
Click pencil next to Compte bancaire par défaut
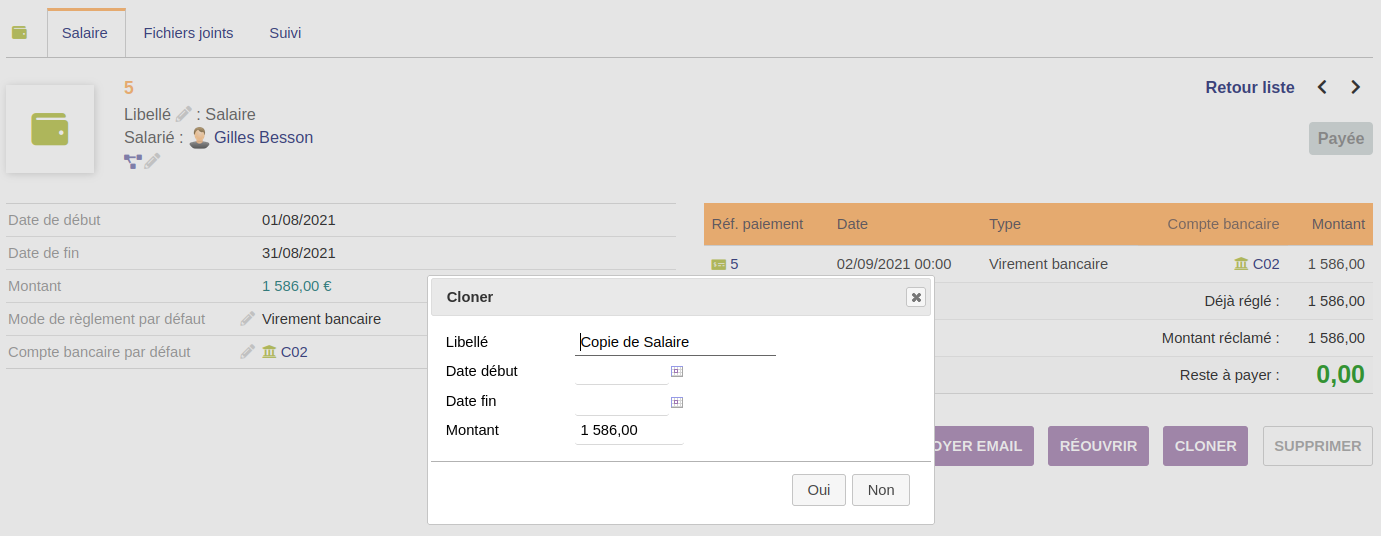pos(248,352)
